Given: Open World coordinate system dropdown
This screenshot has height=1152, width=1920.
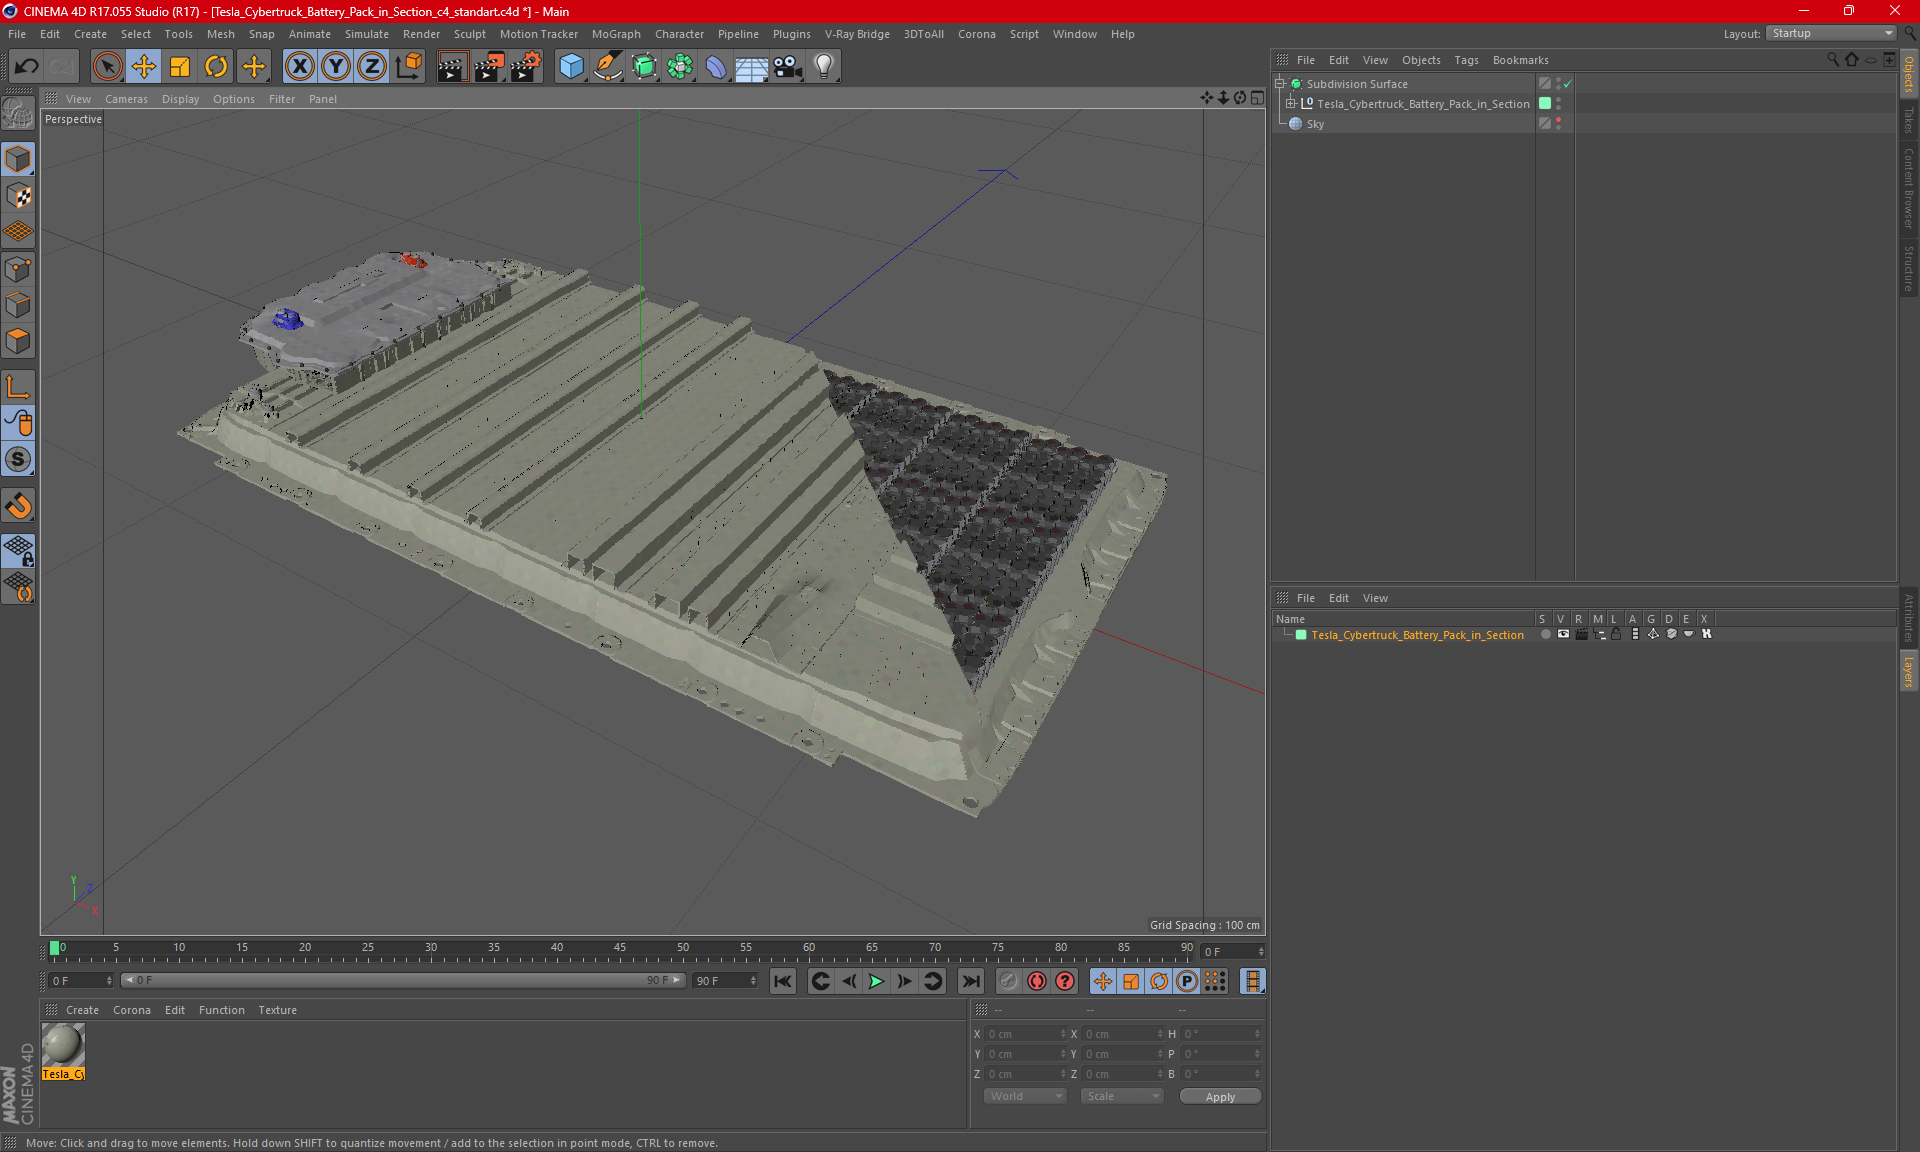Looking at the screenshot, I should 1025,1096.
